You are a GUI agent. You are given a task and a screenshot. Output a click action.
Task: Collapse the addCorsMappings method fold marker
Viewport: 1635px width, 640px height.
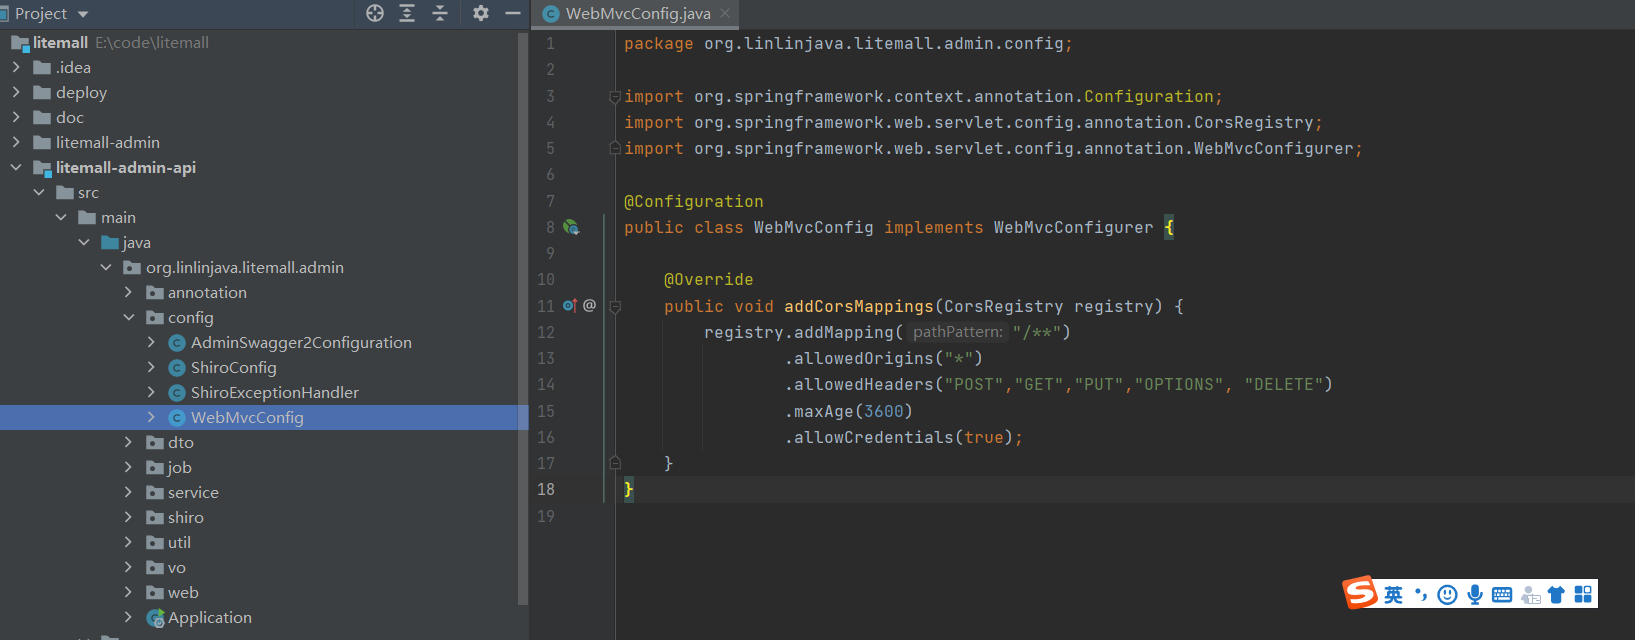pyautogui.click(x=615, y=307)
